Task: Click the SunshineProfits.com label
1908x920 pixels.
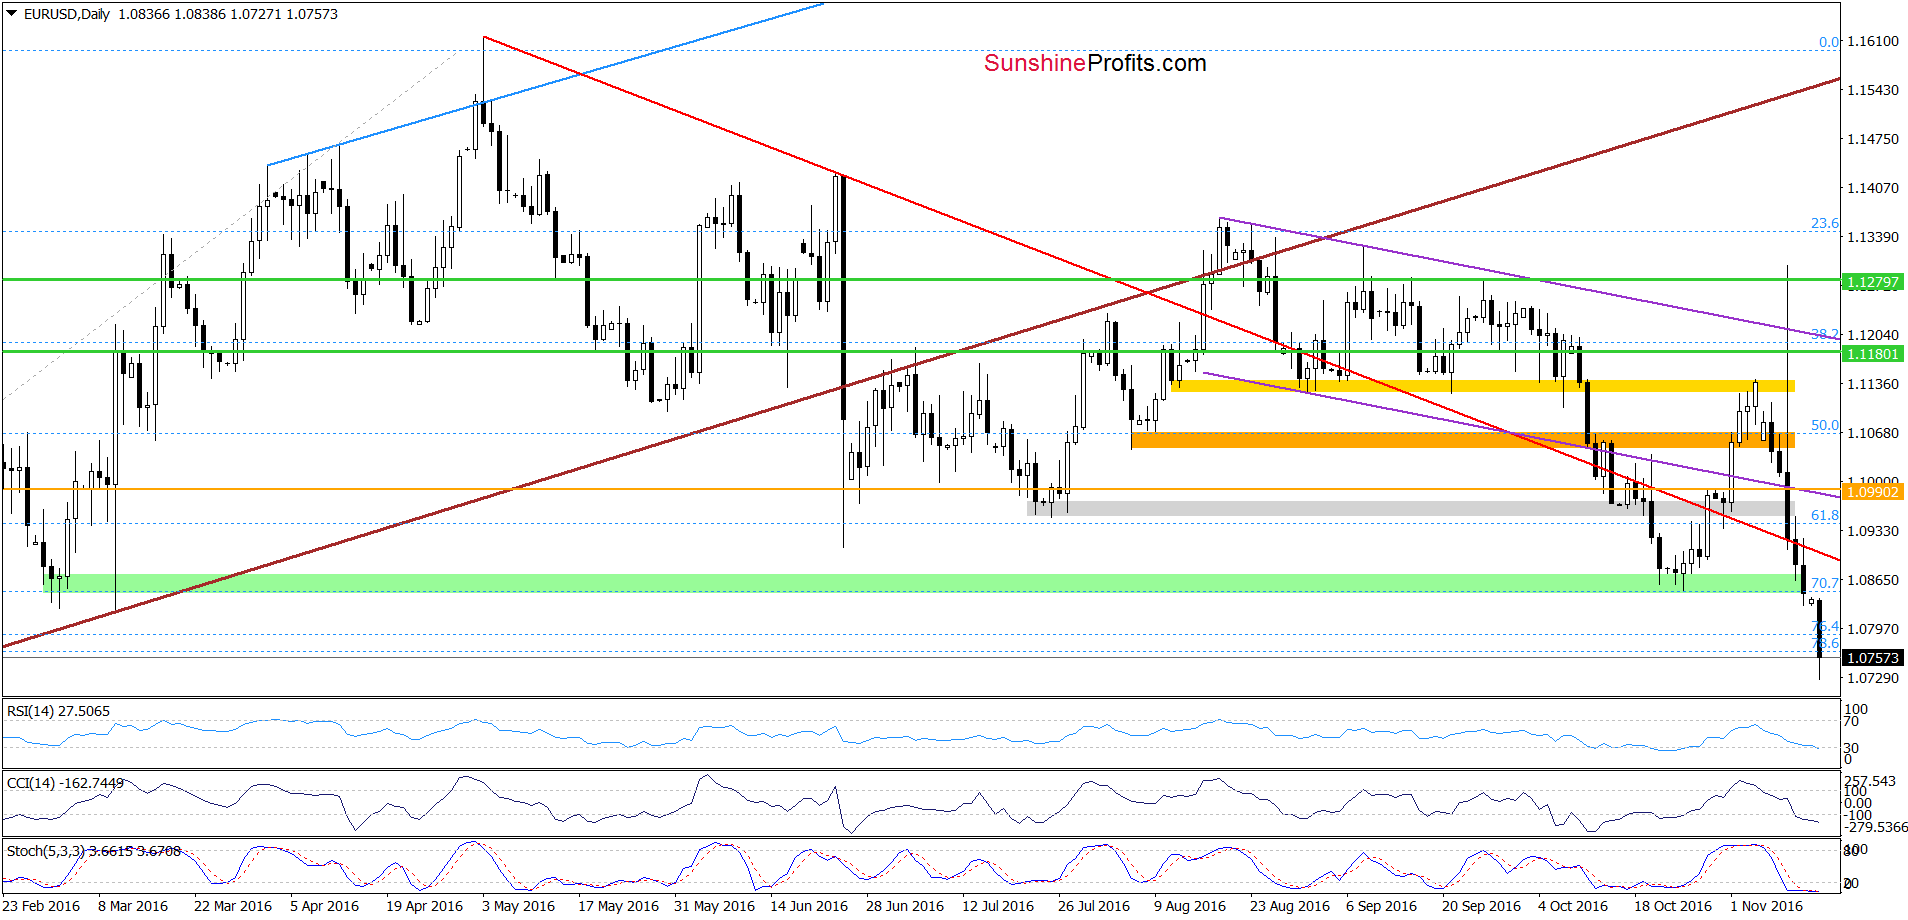Action: tap(1095, 63)
